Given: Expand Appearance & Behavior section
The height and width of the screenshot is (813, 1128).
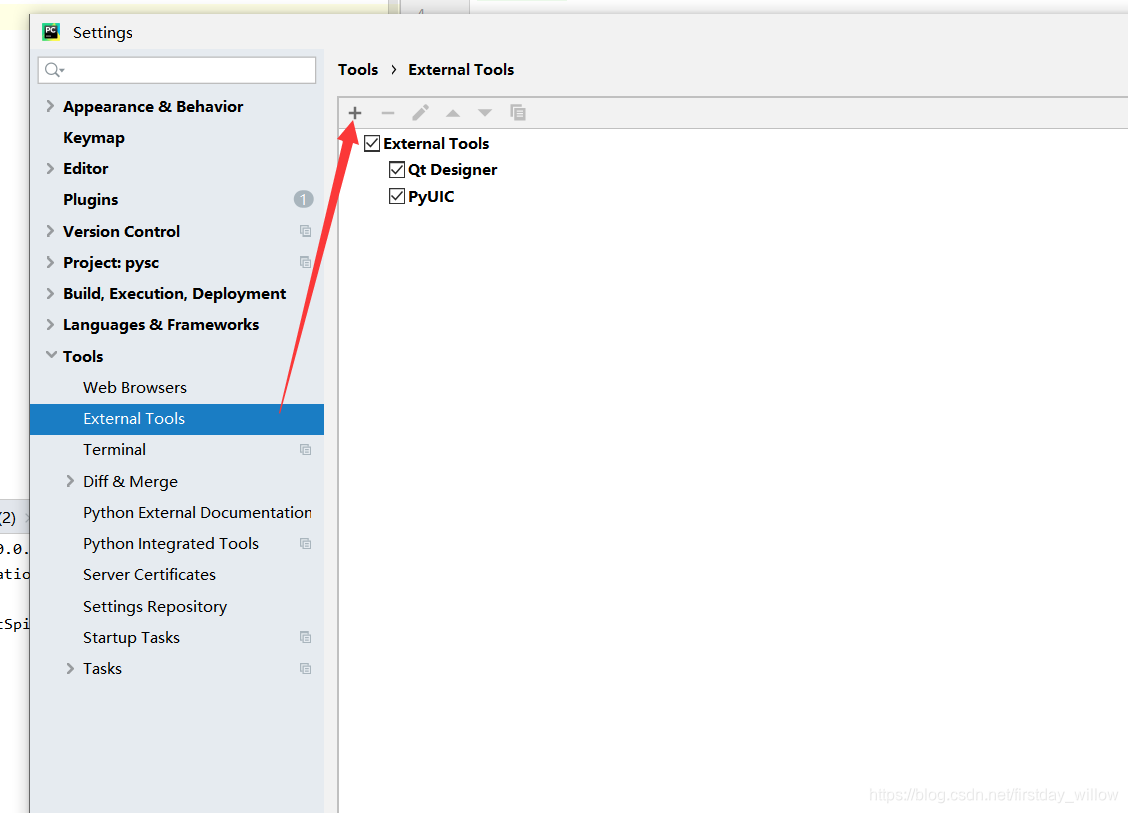Looking at the screenshot, I should (50, 106).
